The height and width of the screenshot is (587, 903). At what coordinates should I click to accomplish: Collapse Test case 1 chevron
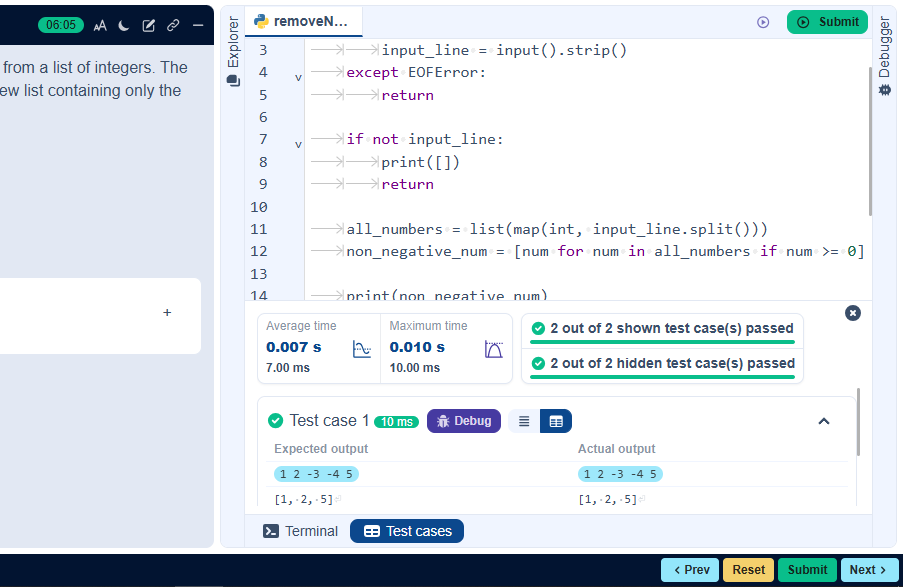pos(824,422)
